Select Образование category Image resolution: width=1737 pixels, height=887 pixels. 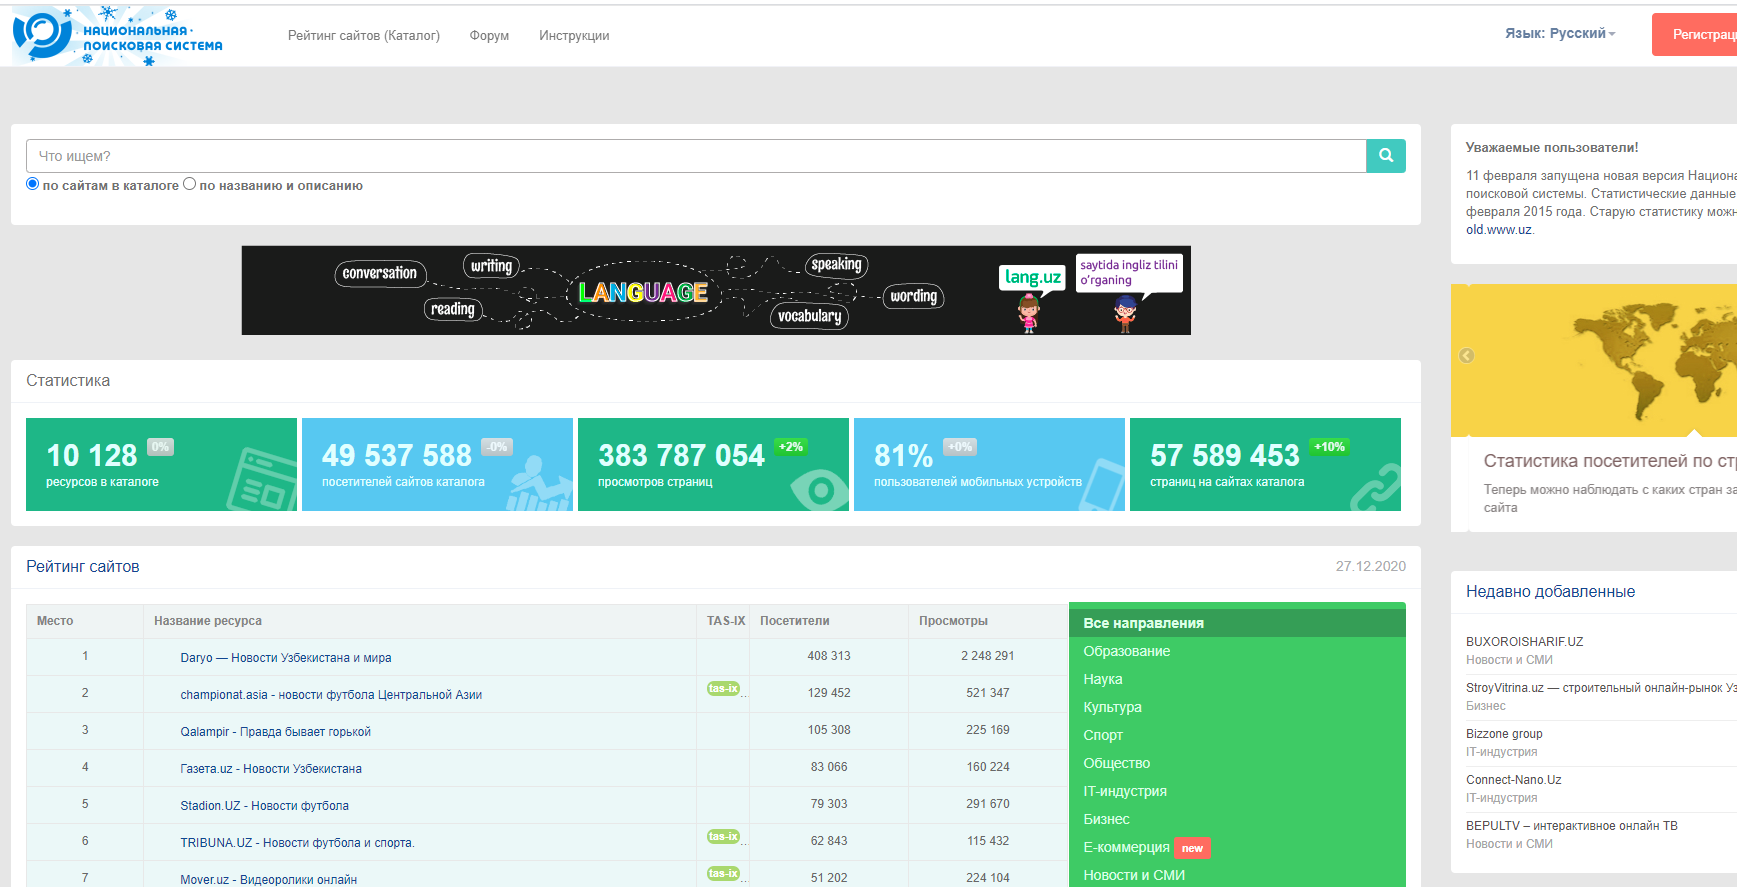1126,651
